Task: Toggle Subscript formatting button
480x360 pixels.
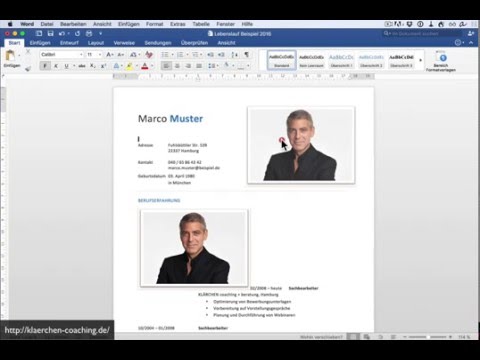Action: 93,66
